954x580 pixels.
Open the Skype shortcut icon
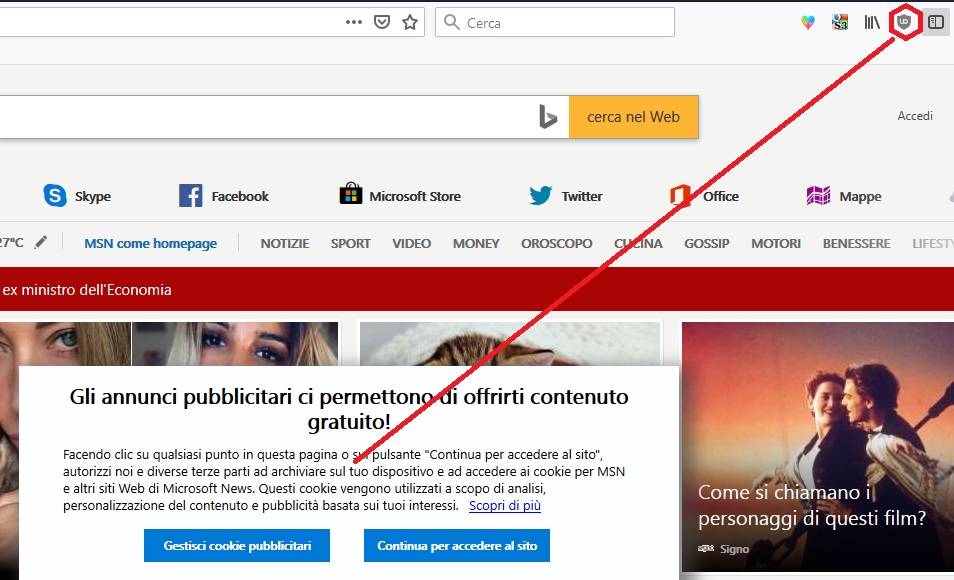pos(55,196)
